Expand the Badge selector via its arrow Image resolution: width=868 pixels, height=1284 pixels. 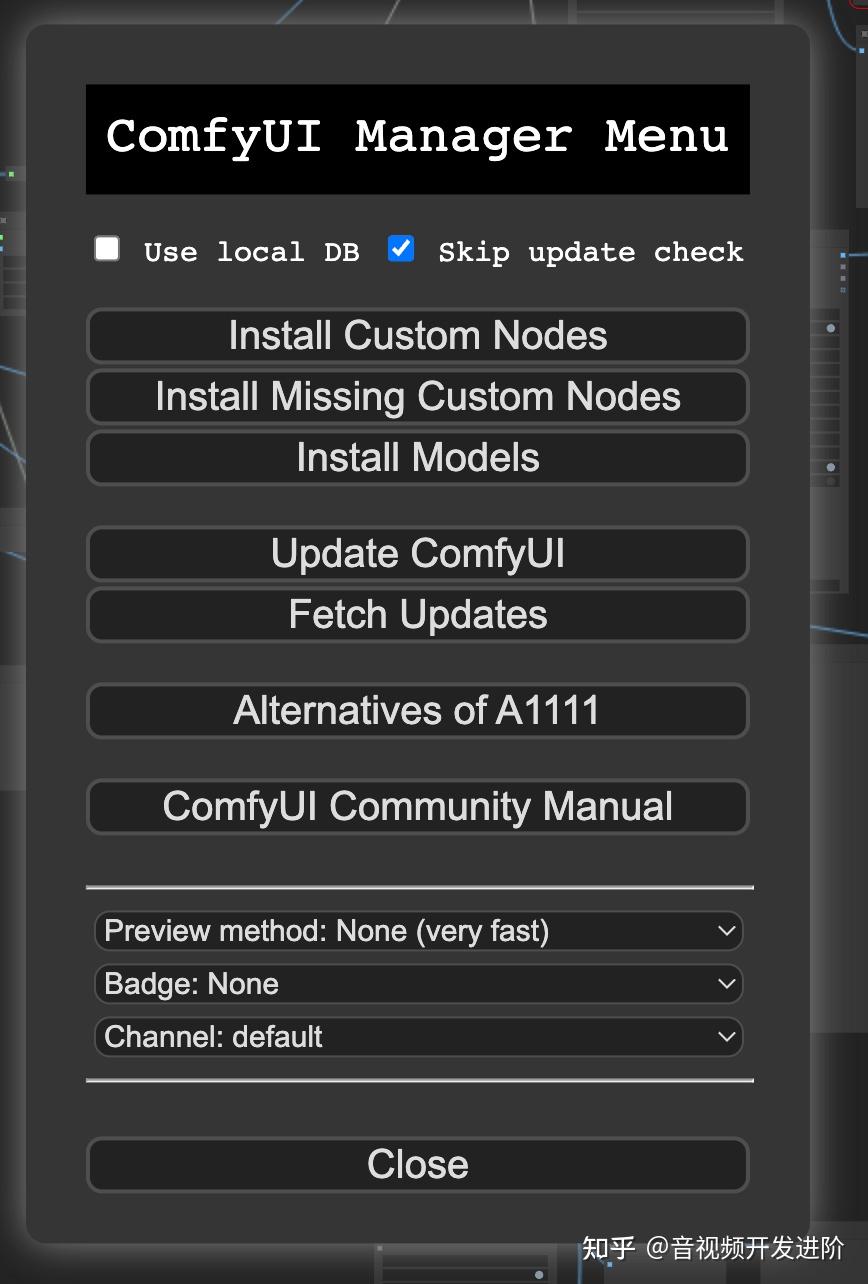click(x=728, y=983)
